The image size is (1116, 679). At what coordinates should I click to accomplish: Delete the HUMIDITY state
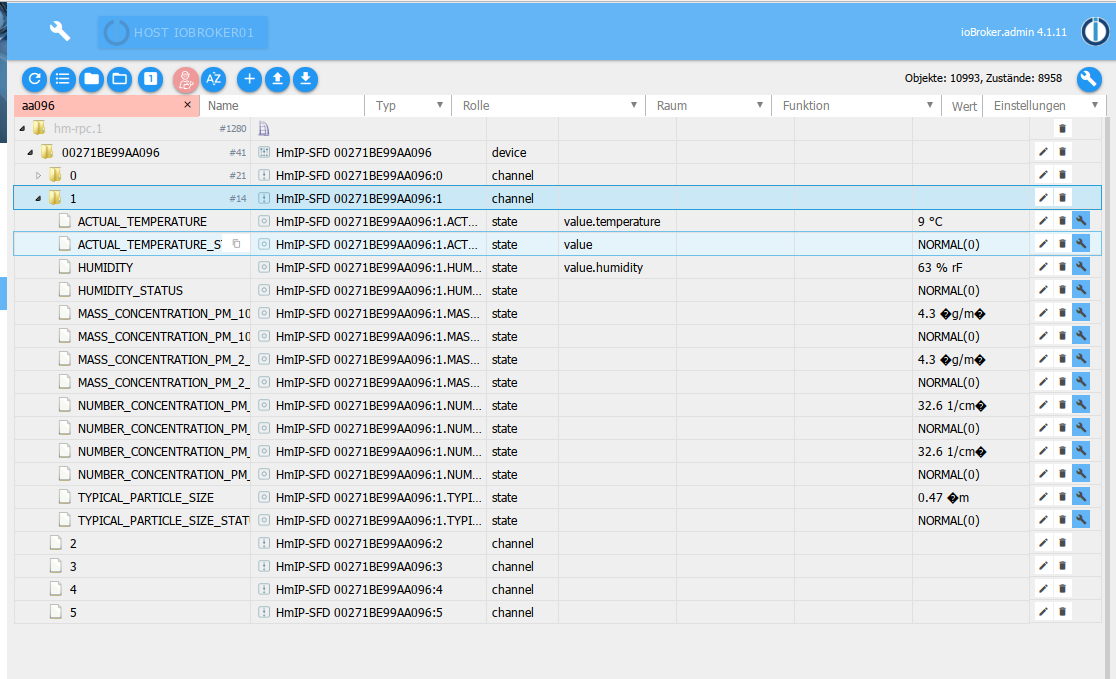pyautogui.click(x=1062, y=266)
